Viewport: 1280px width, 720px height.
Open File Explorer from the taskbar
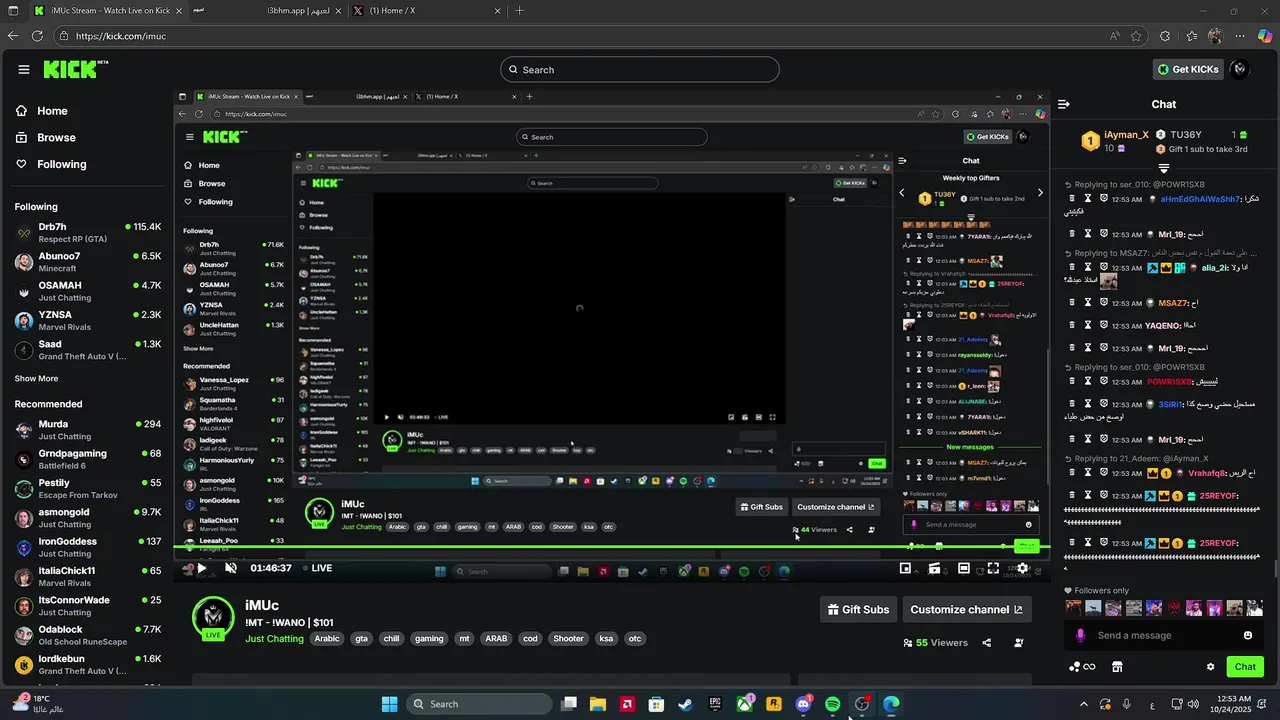pos(597,704)
